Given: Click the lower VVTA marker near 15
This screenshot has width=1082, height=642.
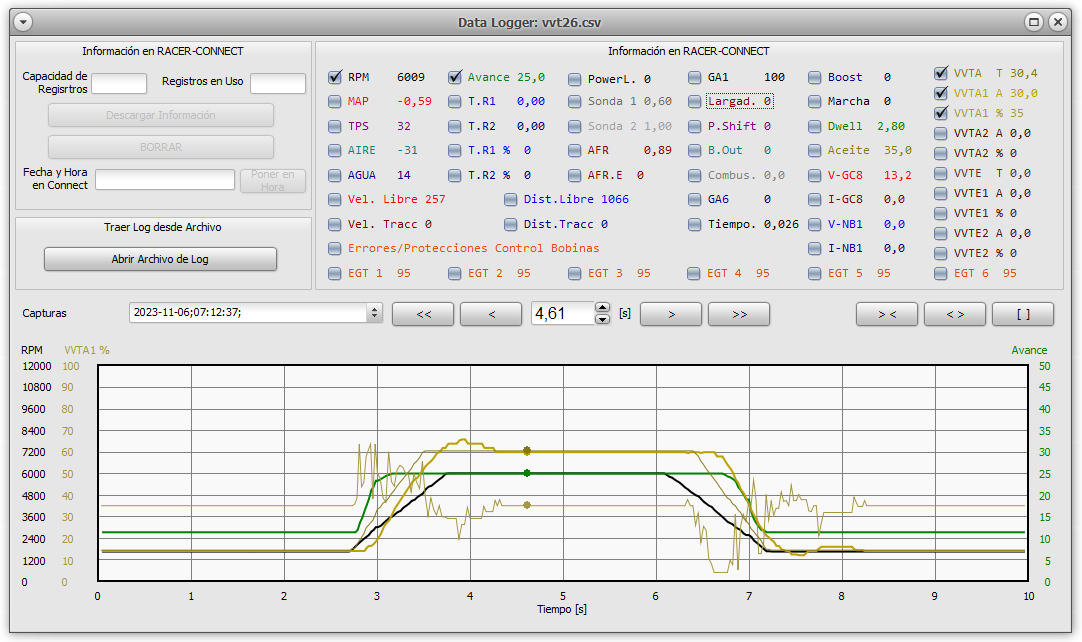Looking at the screenshot, I should click(x=527, y=505).
